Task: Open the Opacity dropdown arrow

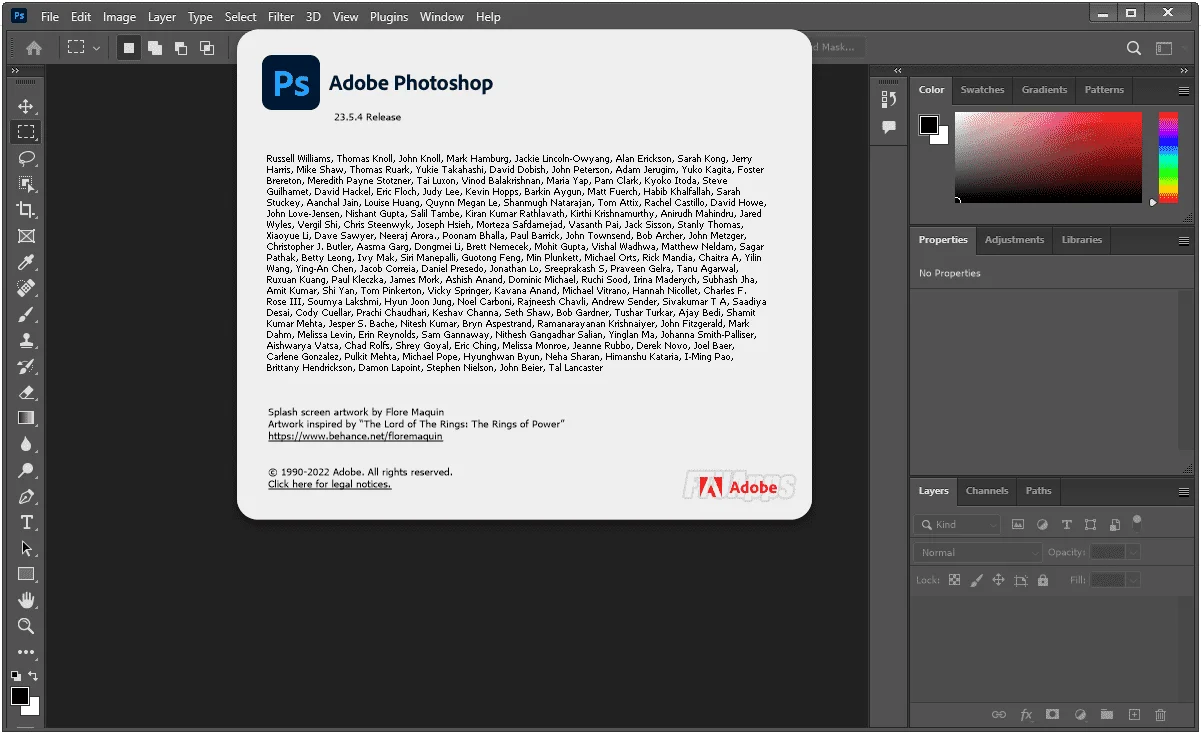Action: [x=1133, y=552]
